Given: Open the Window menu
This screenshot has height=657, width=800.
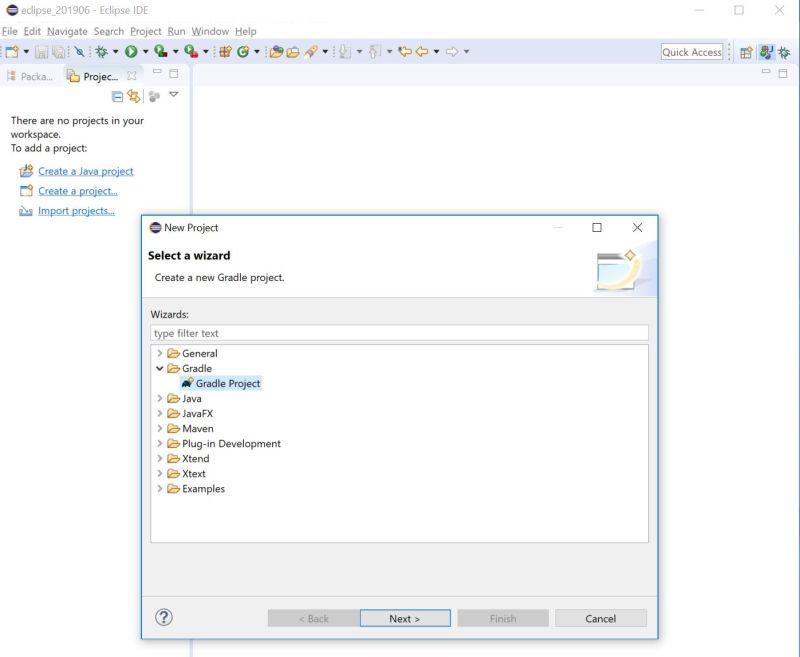Looking at the screenshot, I should pyautogui.click(x=210, y=31).
